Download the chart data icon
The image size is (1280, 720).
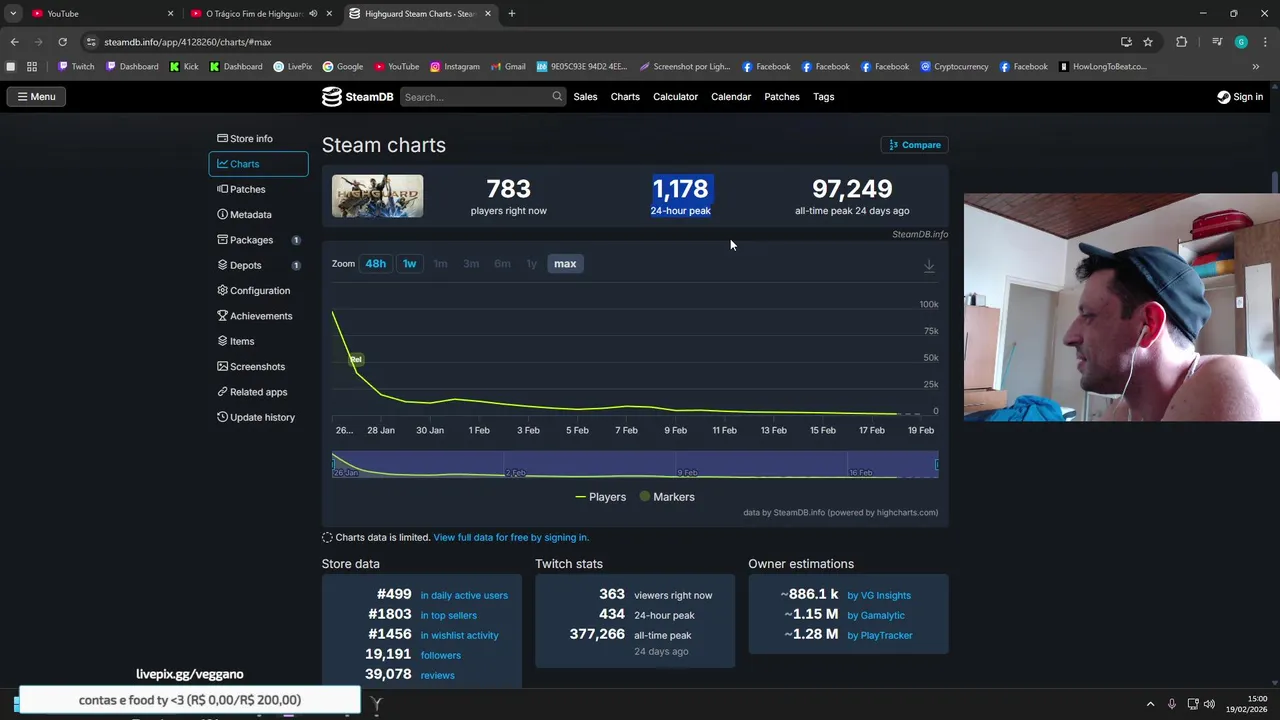click(929, 266)
